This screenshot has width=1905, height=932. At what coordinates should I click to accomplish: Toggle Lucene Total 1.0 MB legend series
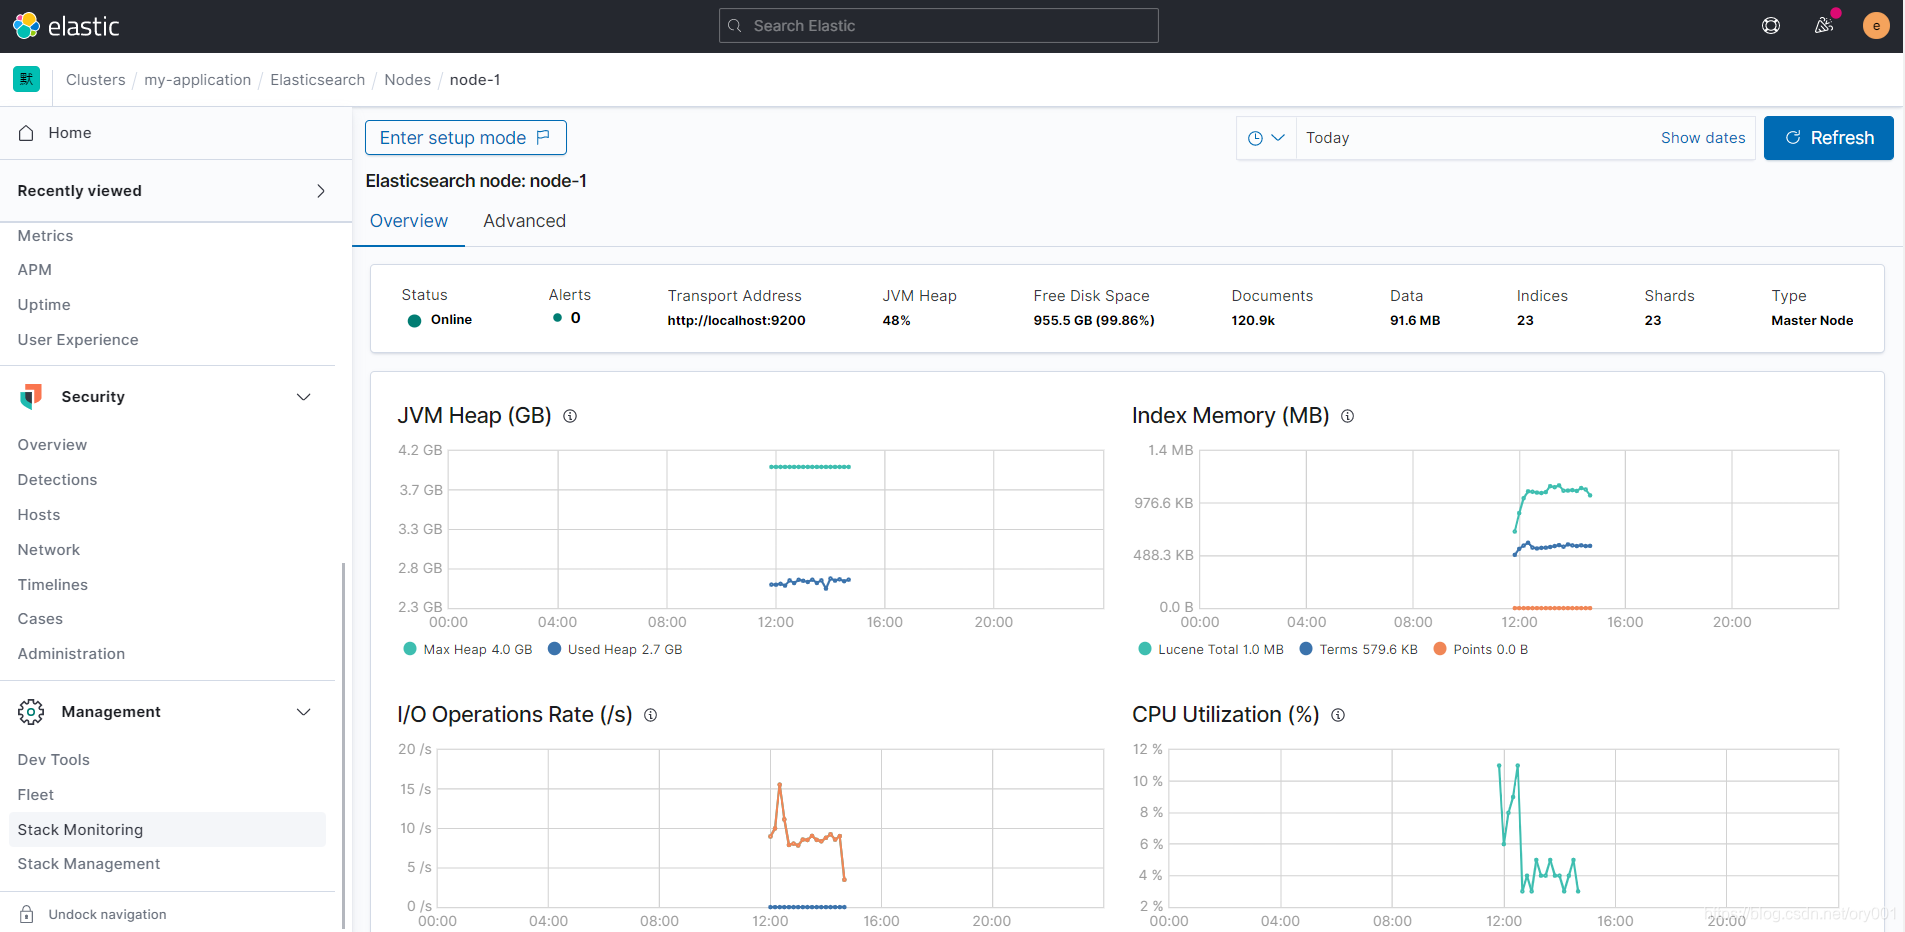(x=1211, y=649)
